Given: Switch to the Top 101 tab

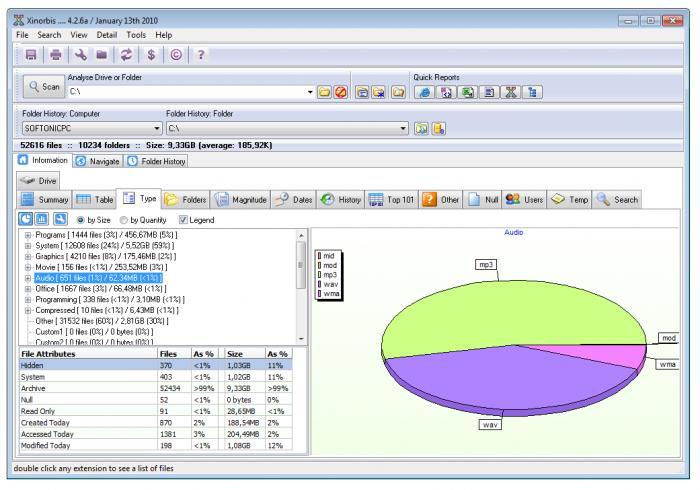Looking at the screenshot, I should [x=391, y=199].
